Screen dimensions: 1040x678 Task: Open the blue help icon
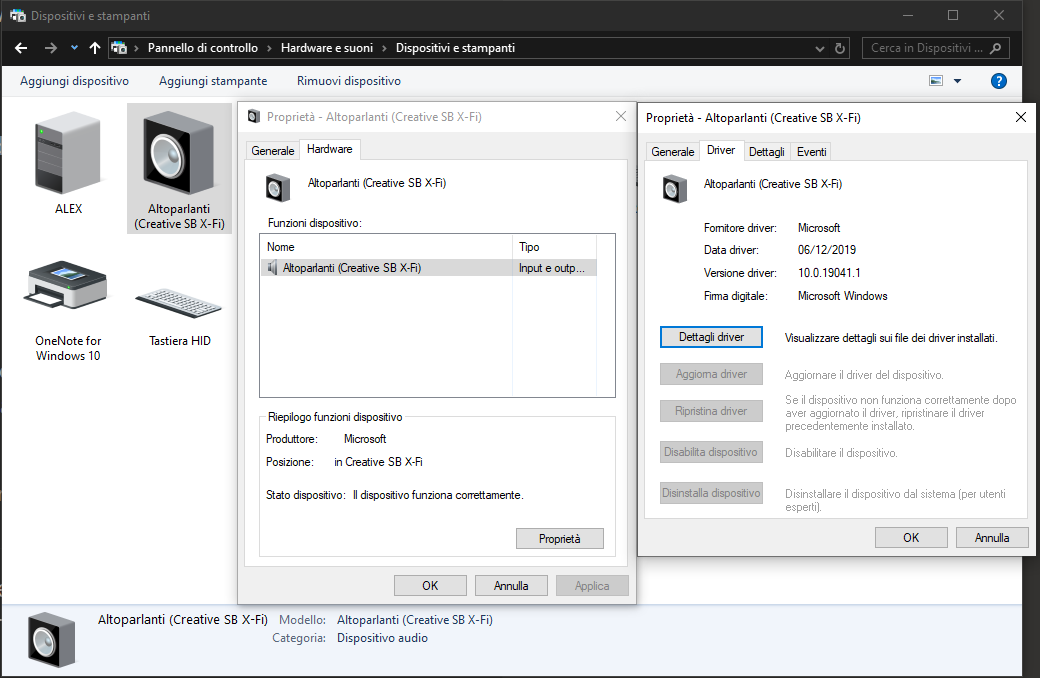(998, 81)
